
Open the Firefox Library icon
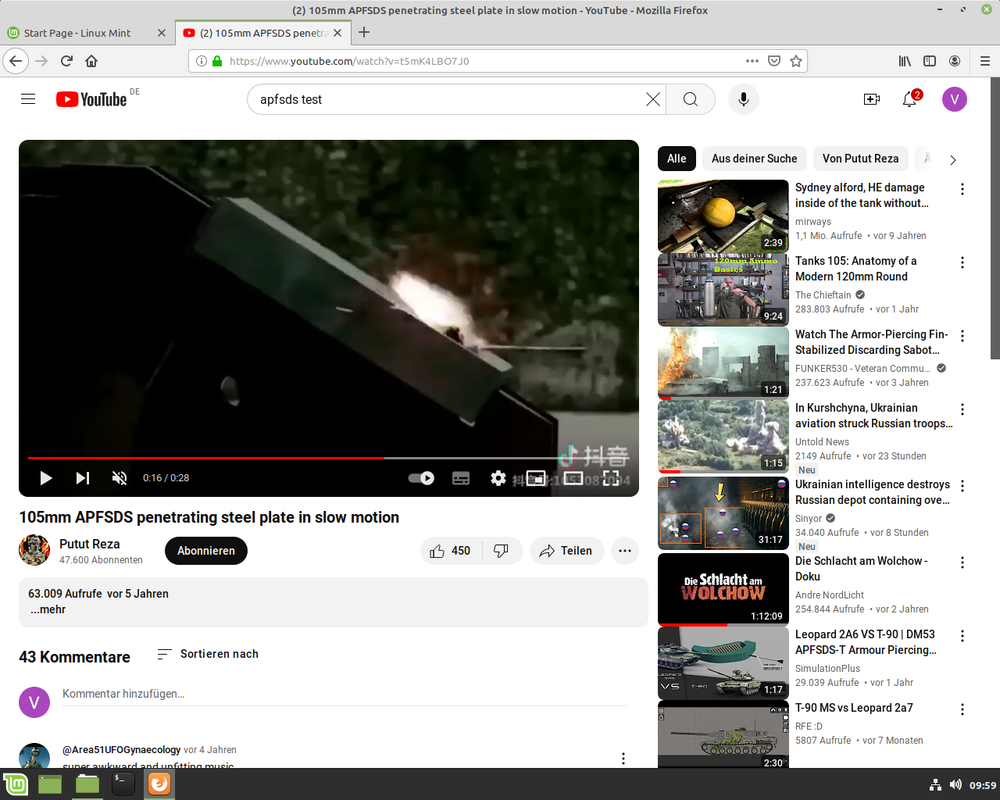(904, 61)
